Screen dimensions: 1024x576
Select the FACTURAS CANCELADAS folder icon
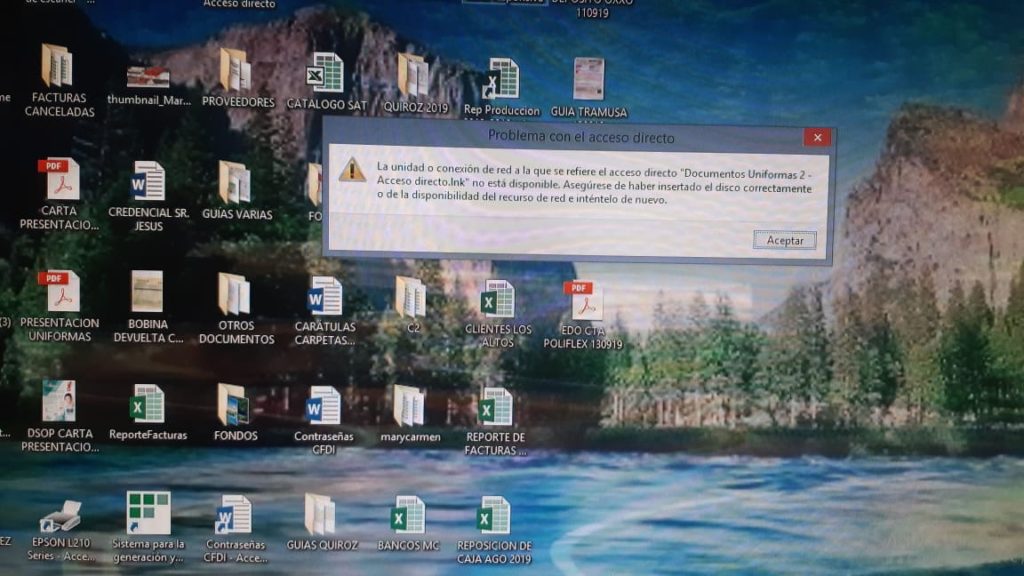click(x=57, y=68)
